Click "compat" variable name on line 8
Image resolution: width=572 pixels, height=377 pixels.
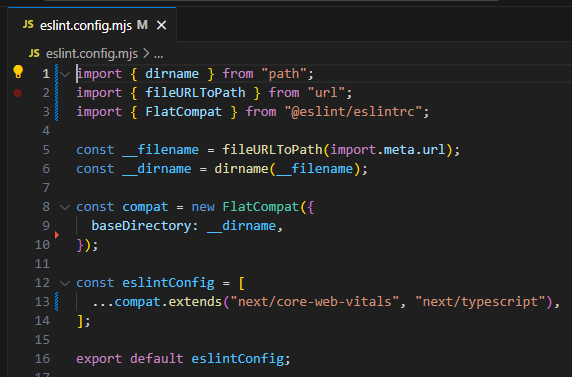[x=145, y=207]
